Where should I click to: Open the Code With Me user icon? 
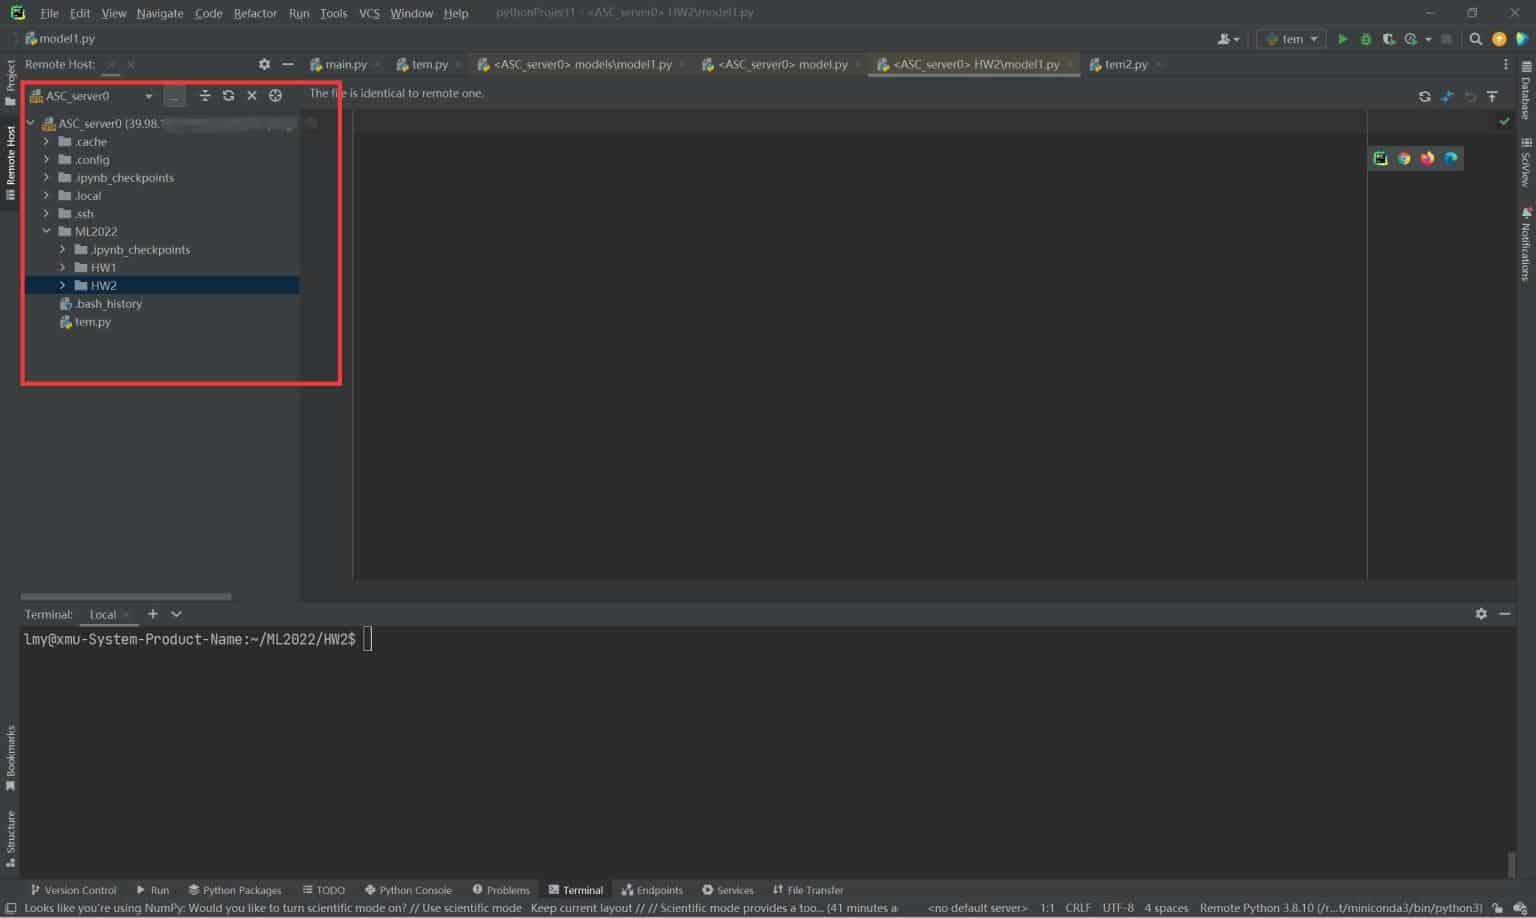[1227, 39]
